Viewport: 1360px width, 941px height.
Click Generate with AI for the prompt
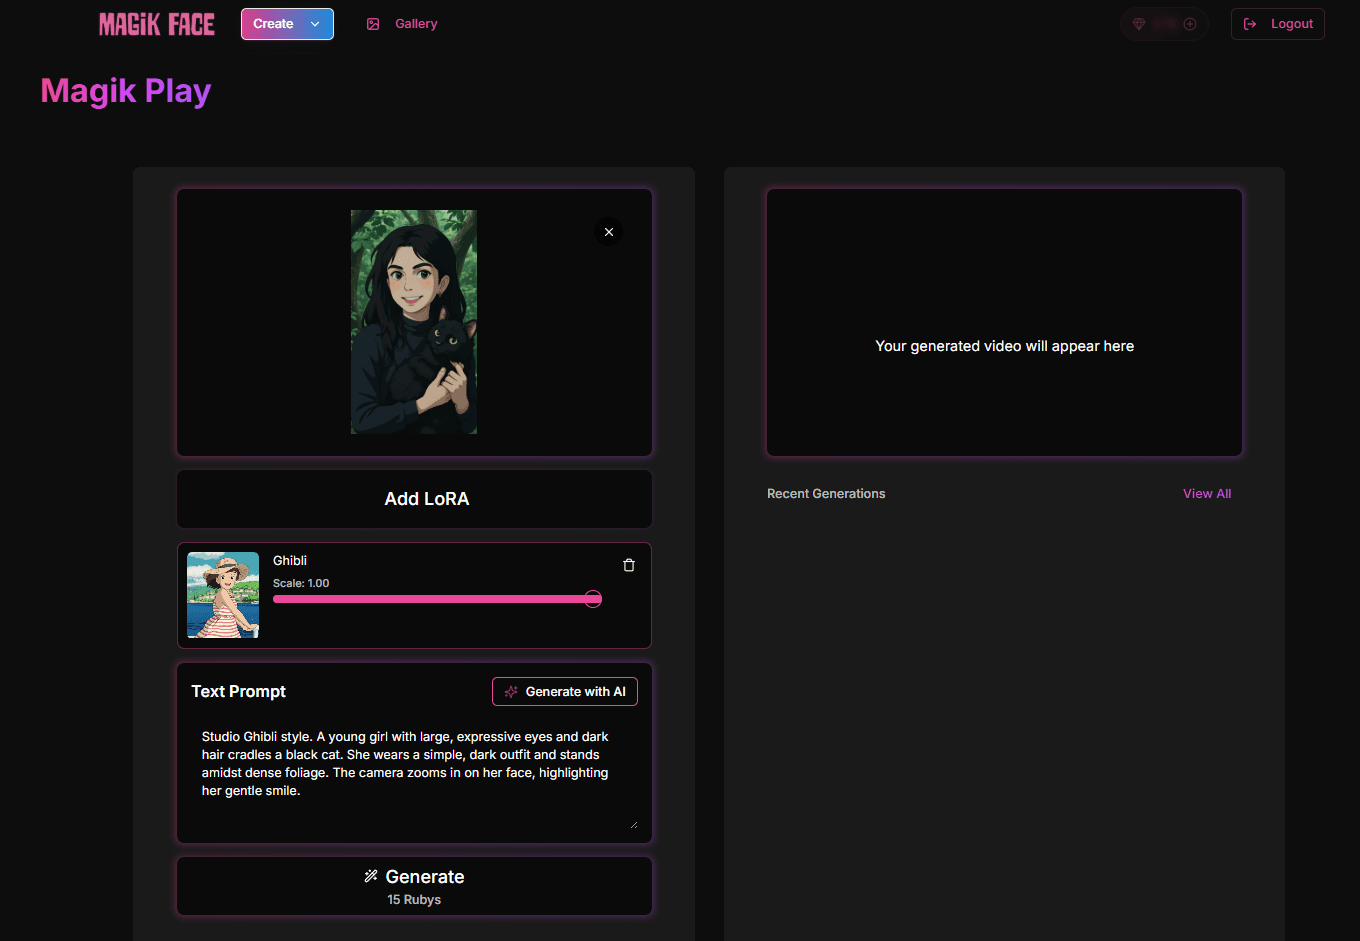click(565, 692)
